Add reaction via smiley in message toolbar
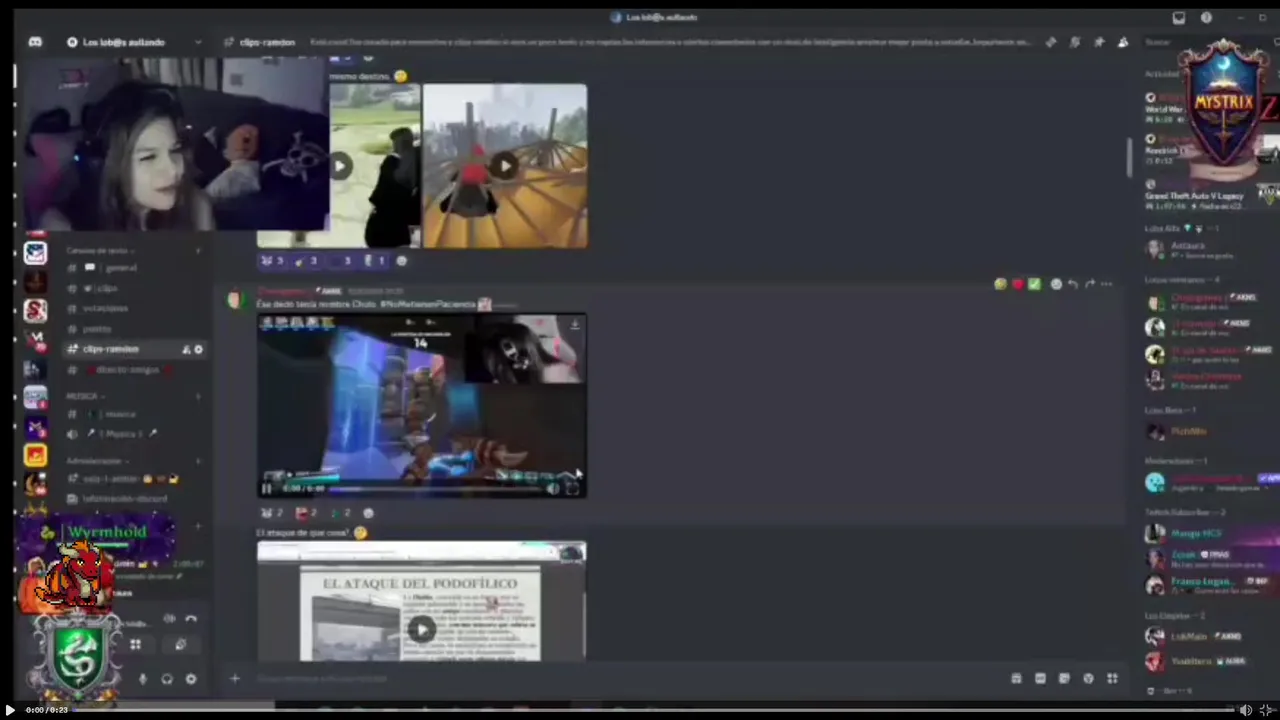1280x720 pixels. [1056, 284]
